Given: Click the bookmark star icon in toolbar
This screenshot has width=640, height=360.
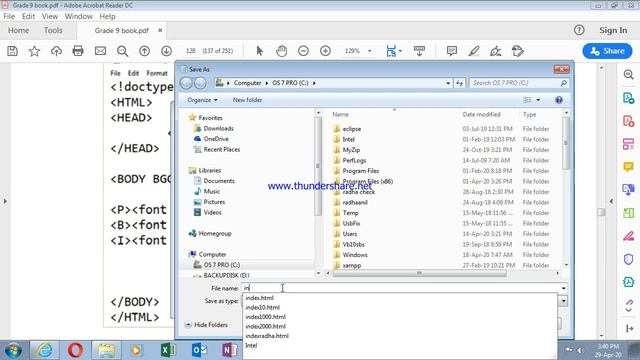Looking at the screenshot, I should tap(34, 51).
